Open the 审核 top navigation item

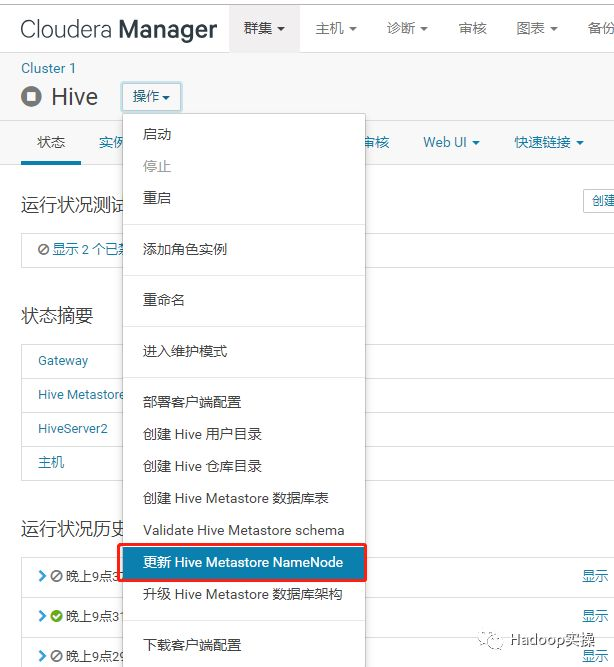(472, 29)
